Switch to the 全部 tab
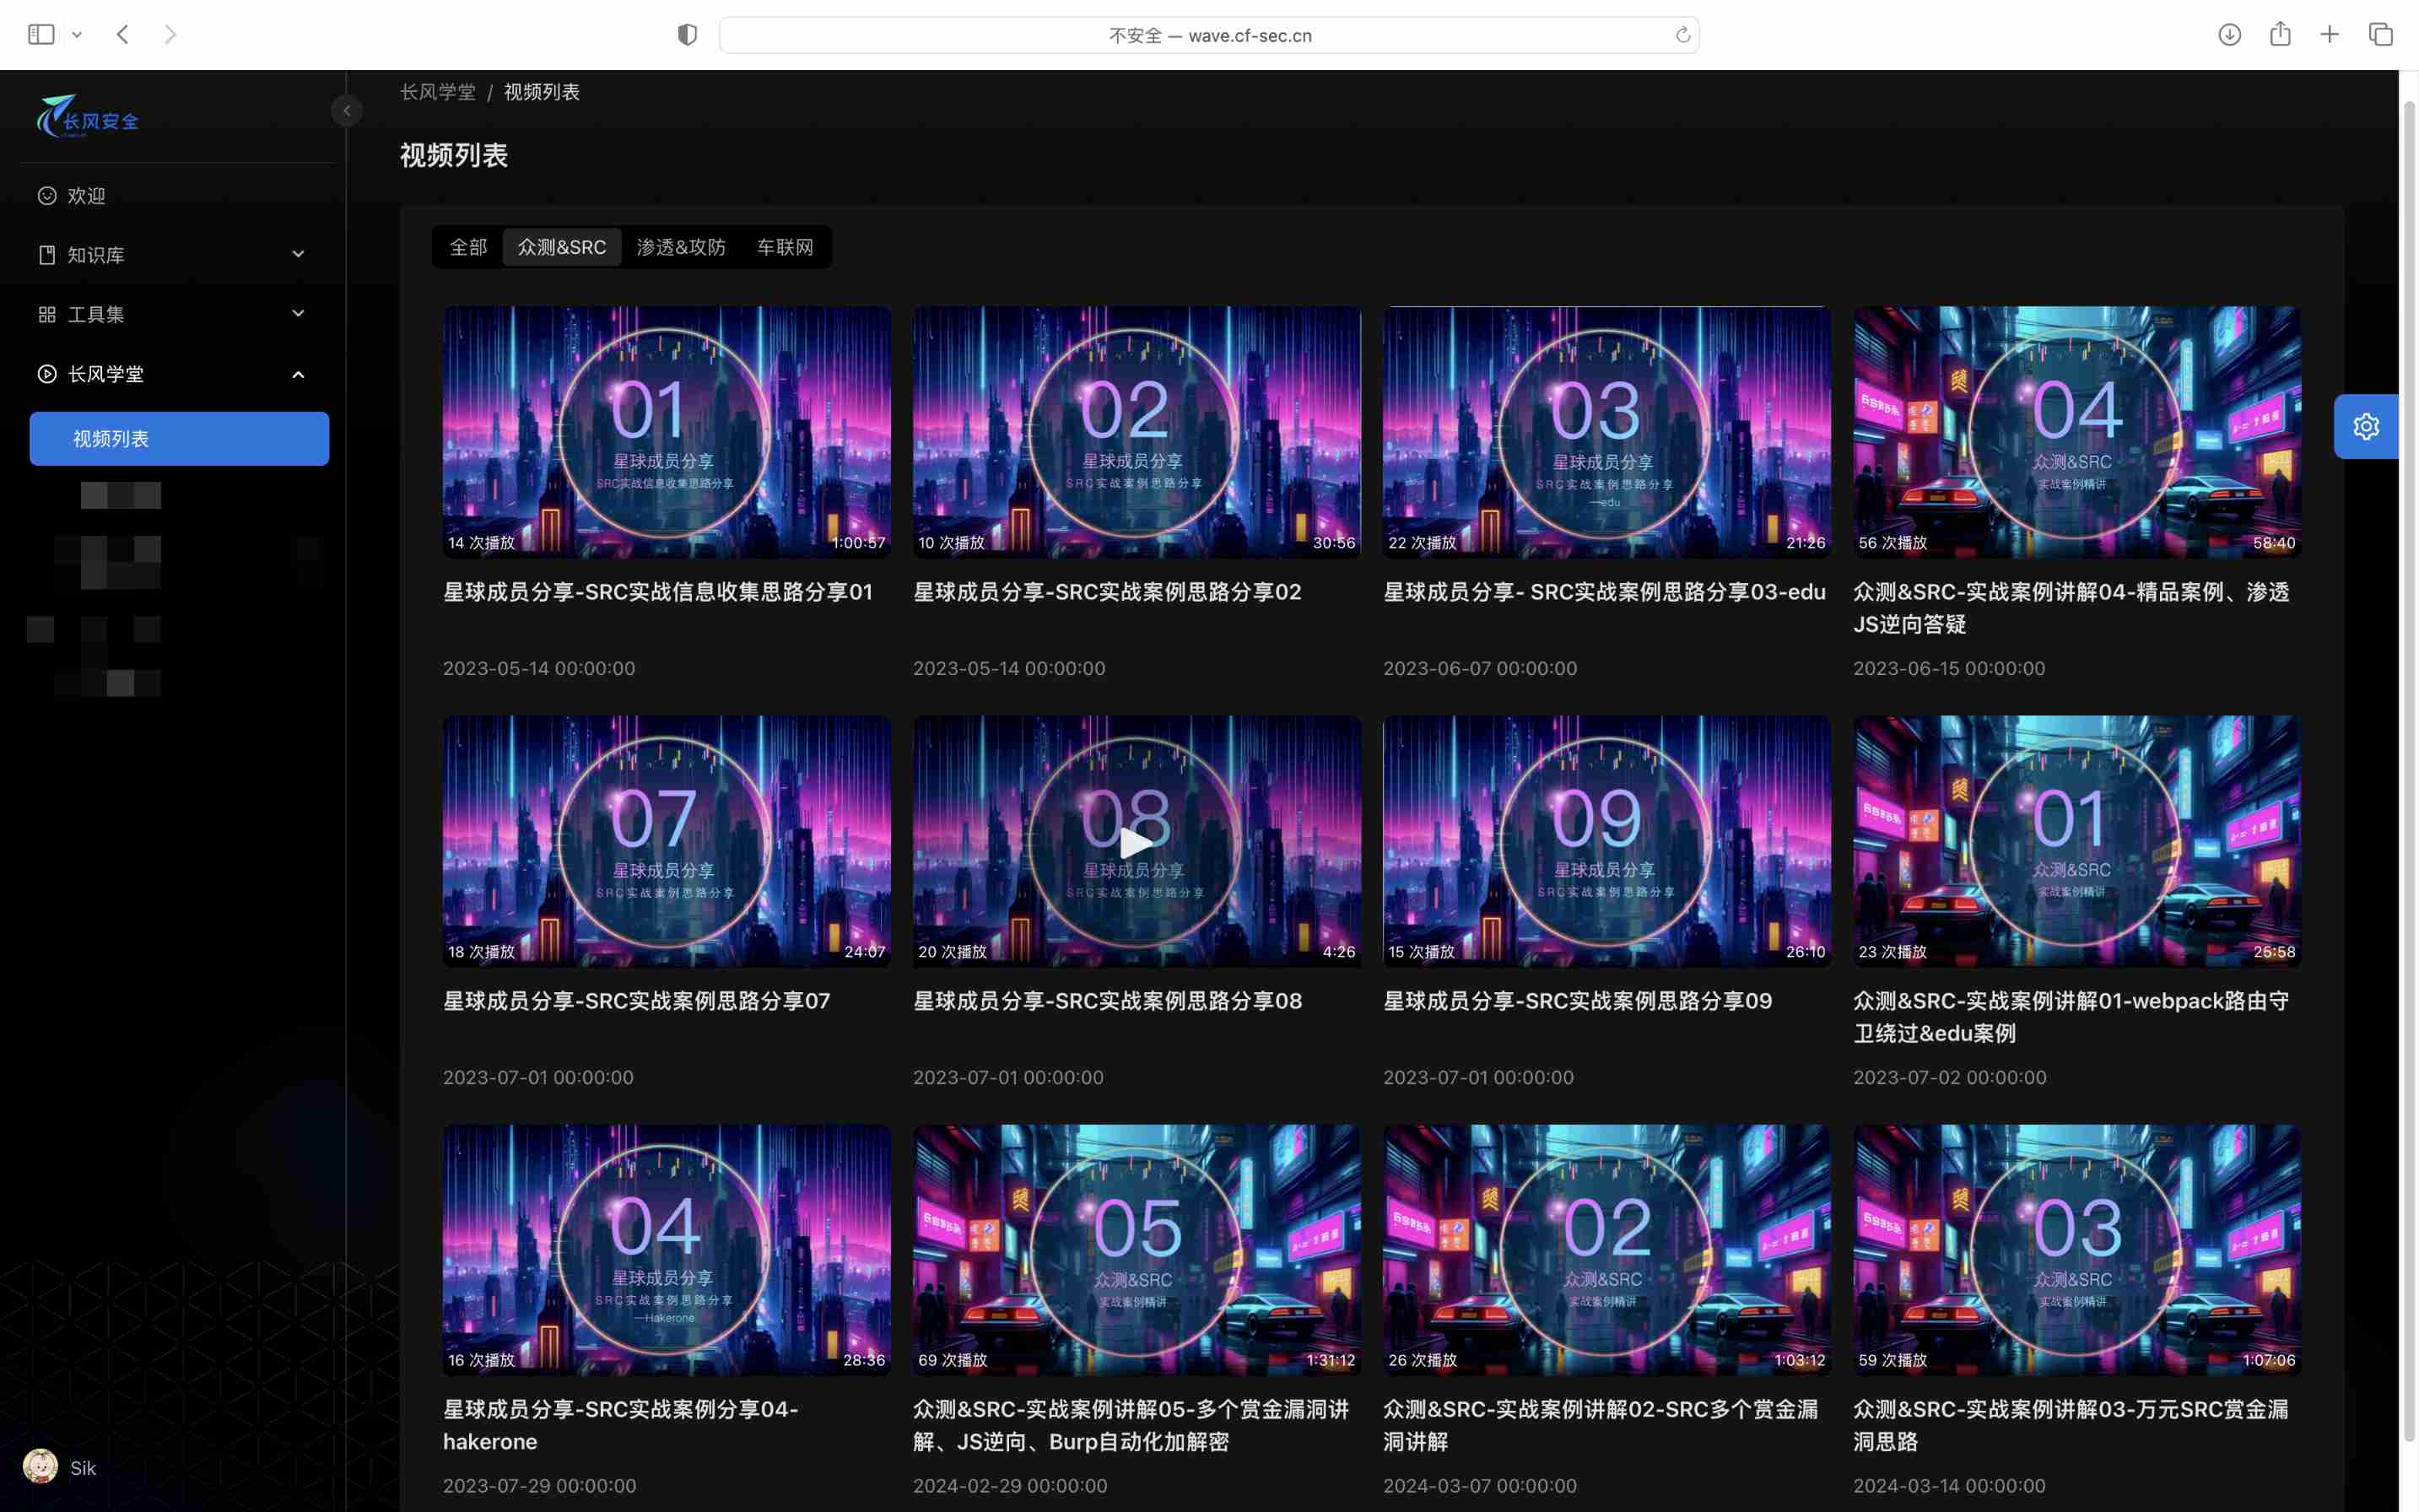The image size is (2419, 1512). click(468, 247)
